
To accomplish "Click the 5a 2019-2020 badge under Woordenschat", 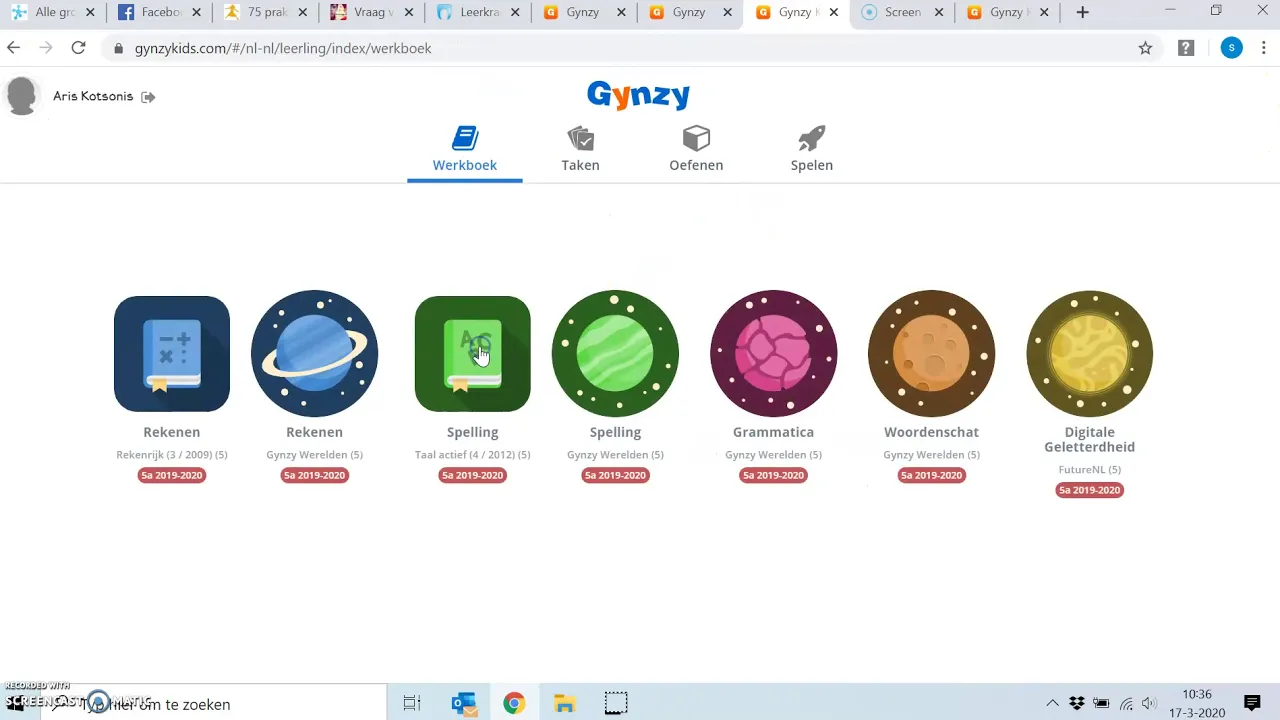I will (931, 475).
